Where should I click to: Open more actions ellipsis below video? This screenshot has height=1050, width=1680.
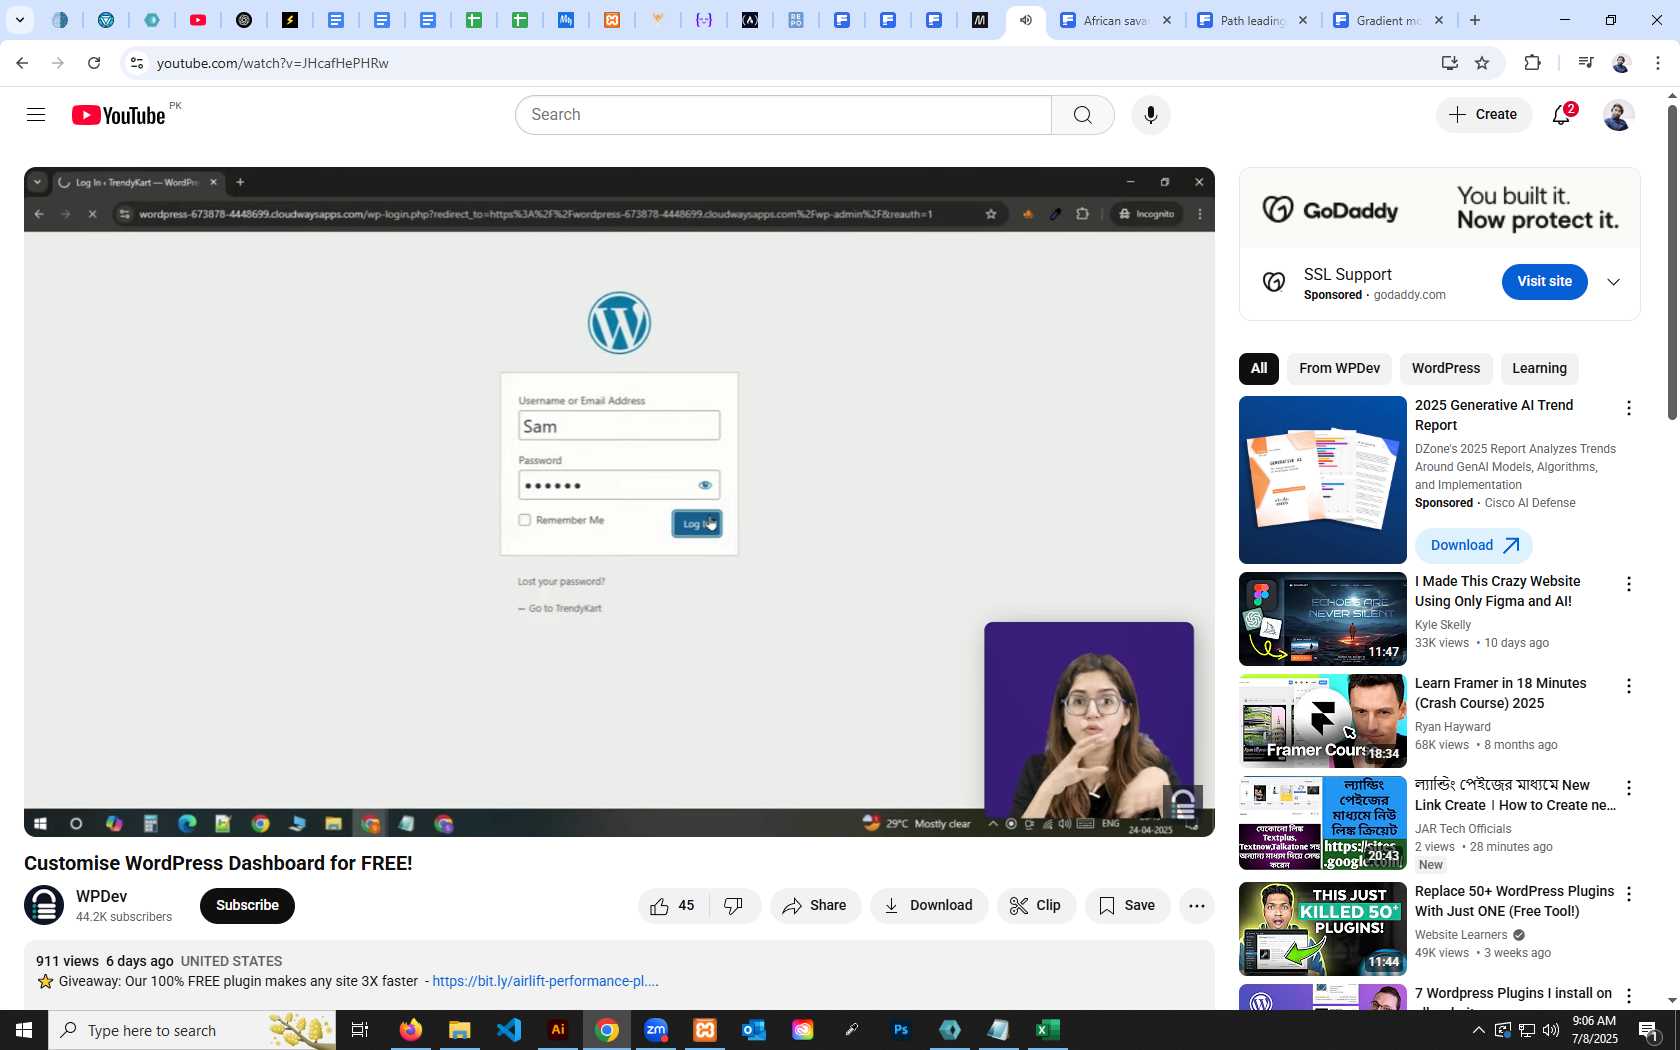click(x=1196, y=906)
